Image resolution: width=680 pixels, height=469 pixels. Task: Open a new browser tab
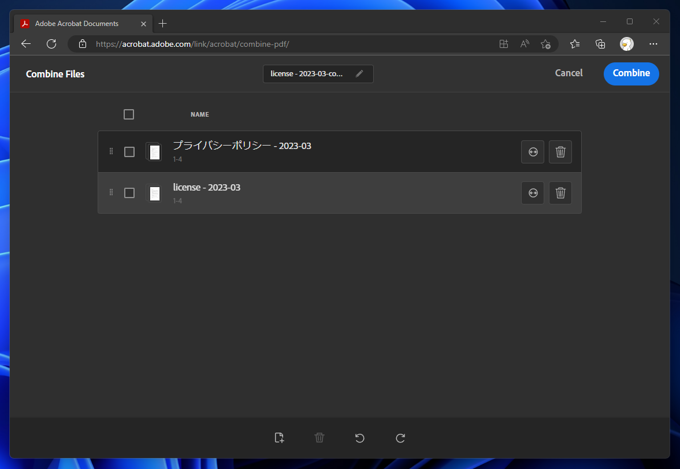(x=163, y=23)
